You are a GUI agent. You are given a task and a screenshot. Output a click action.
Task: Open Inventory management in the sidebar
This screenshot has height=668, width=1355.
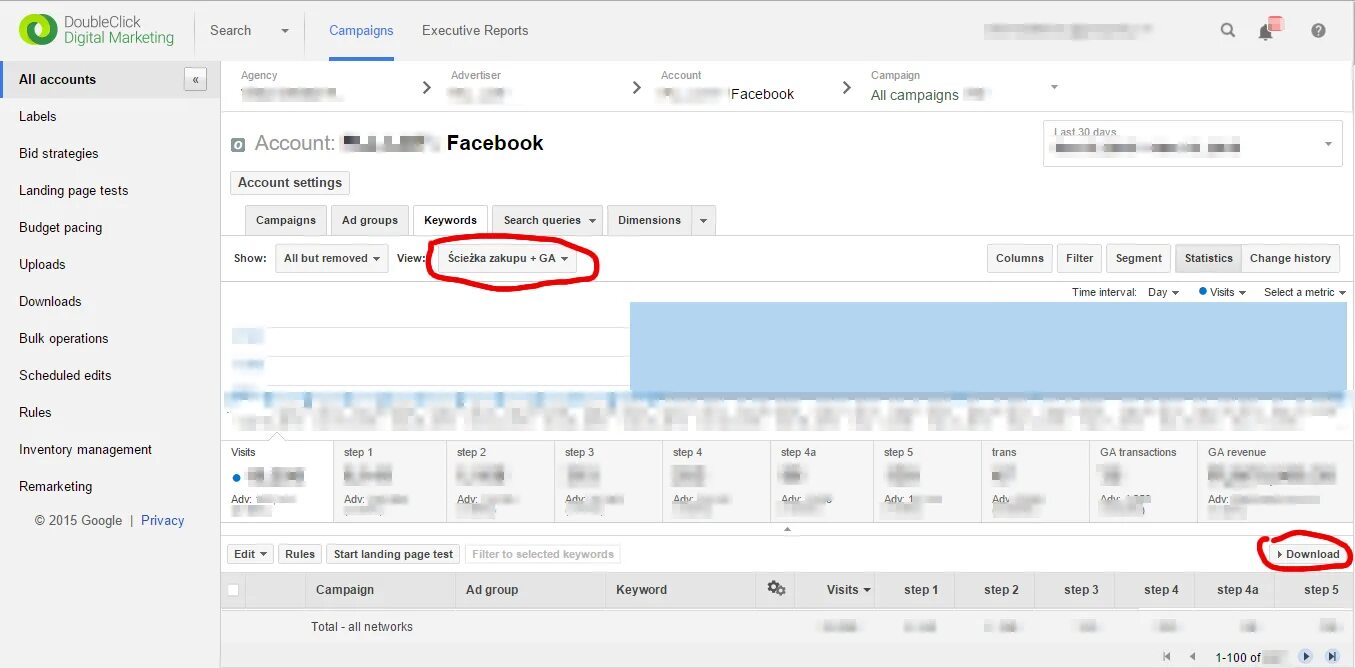point(86,450)
